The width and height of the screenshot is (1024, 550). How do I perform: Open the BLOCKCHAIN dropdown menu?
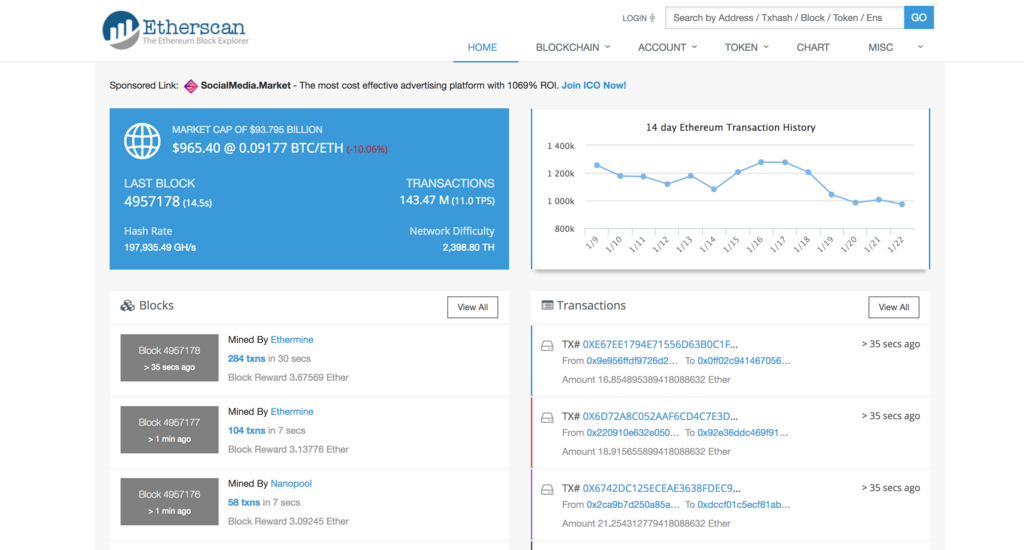(573, 47)
